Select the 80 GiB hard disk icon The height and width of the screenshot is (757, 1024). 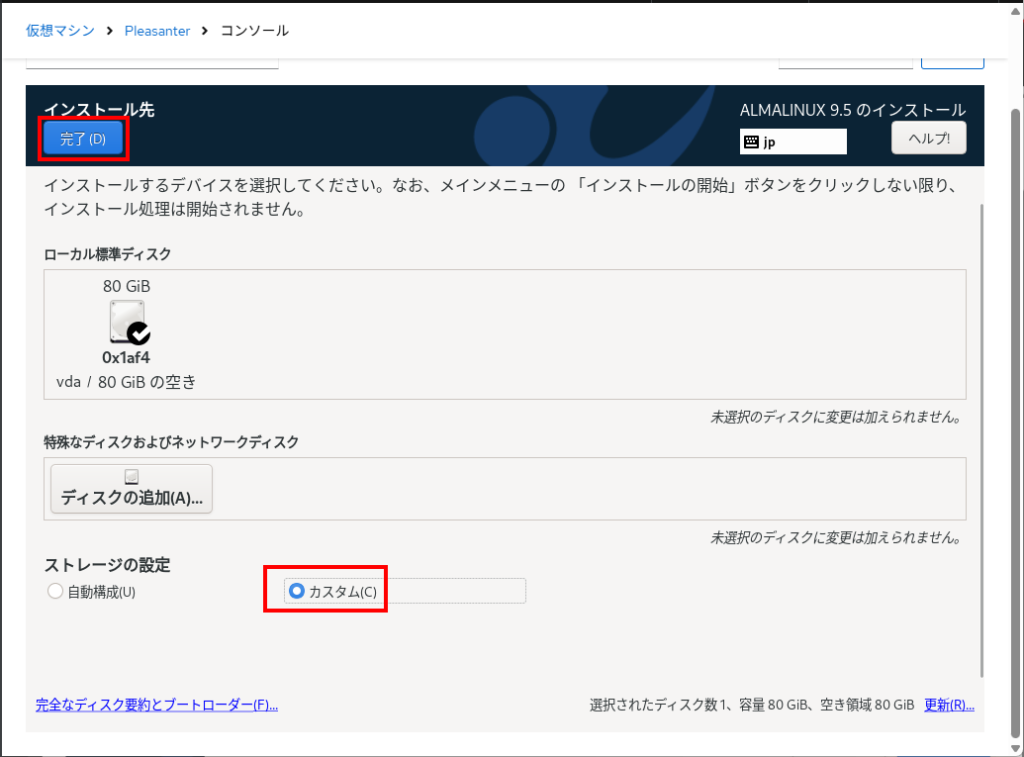coord(126,320)
